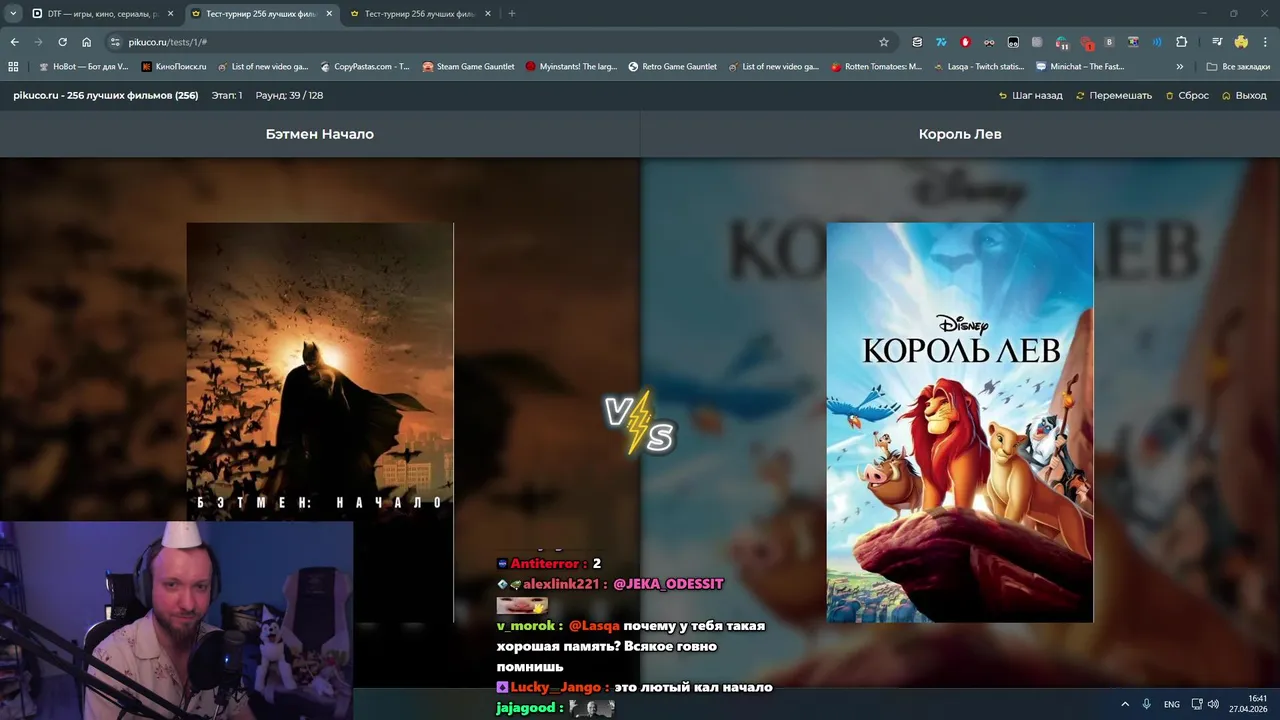Open the CopyPastas.com bookmark

coord(365,67)
